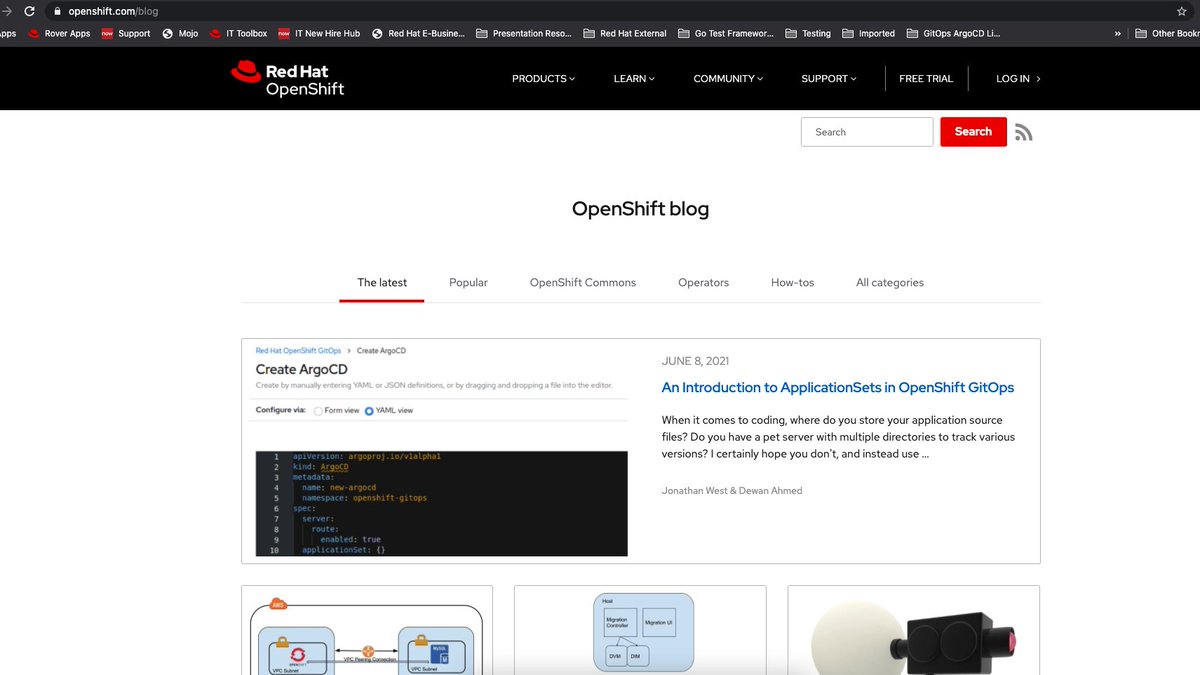Open the Support bookmark

(x=126, y=33)
